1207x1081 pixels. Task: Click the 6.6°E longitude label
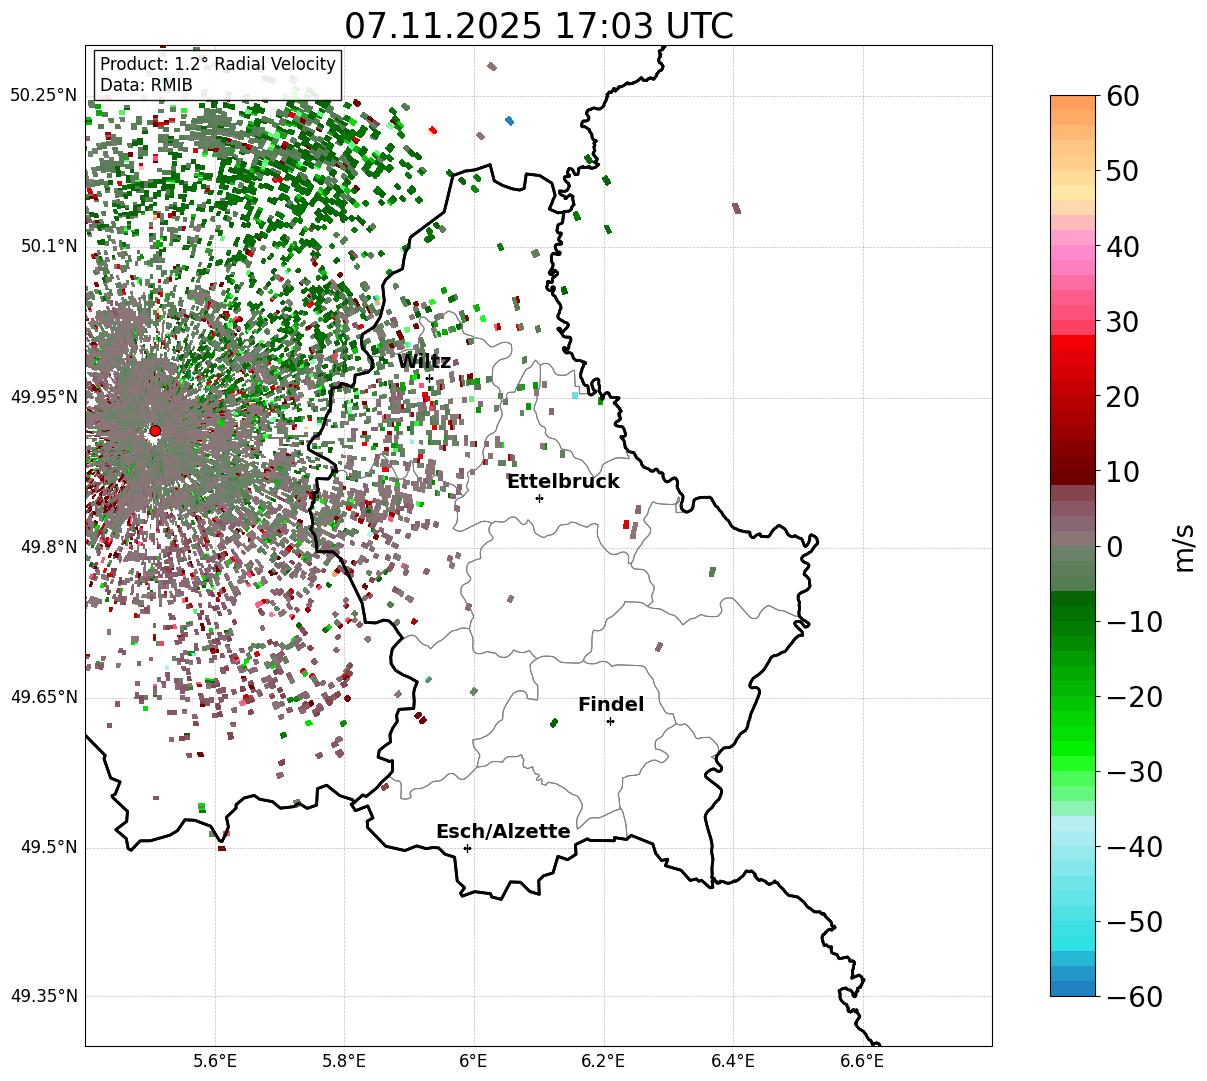[862, 1061]
